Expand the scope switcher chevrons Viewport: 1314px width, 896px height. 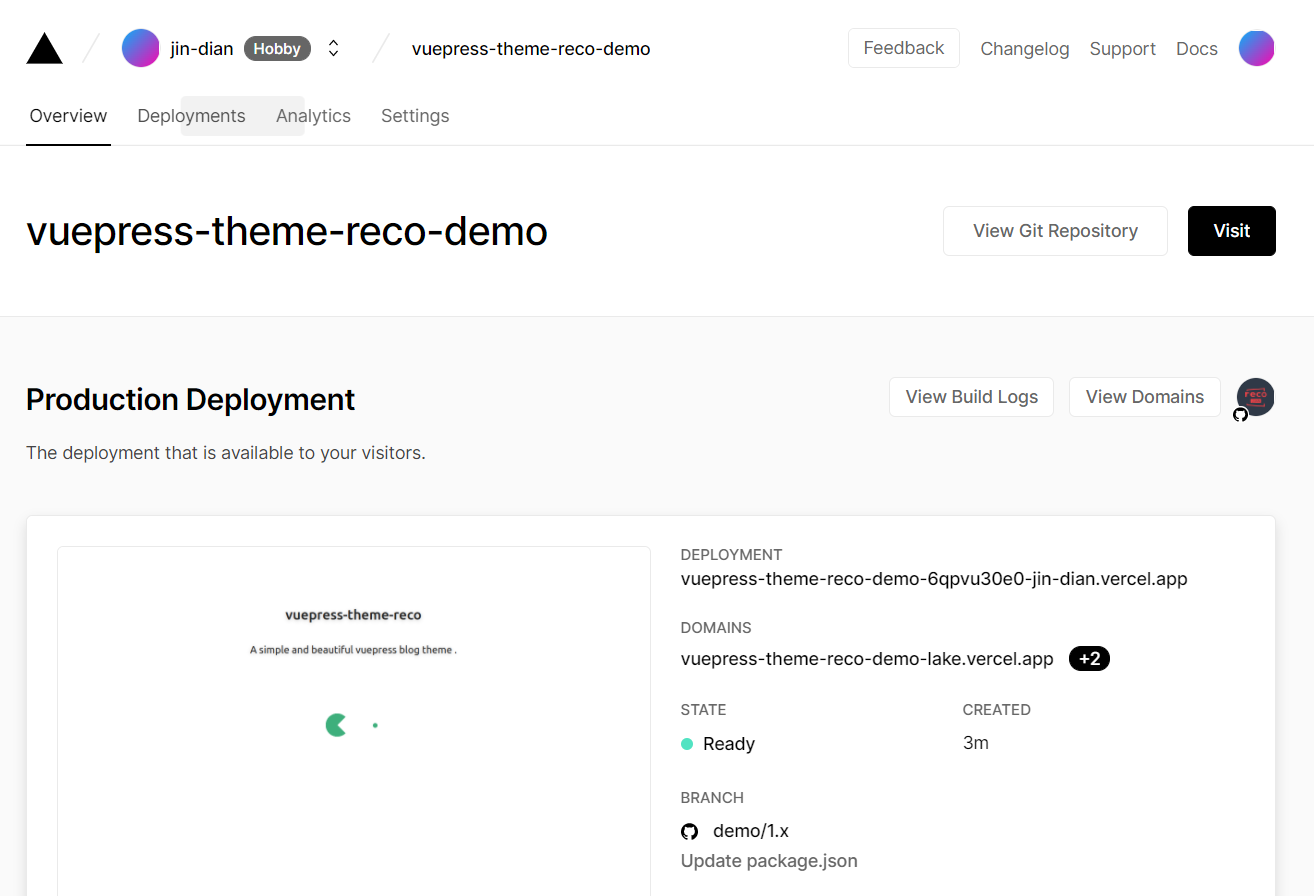[x=334, y=48]
